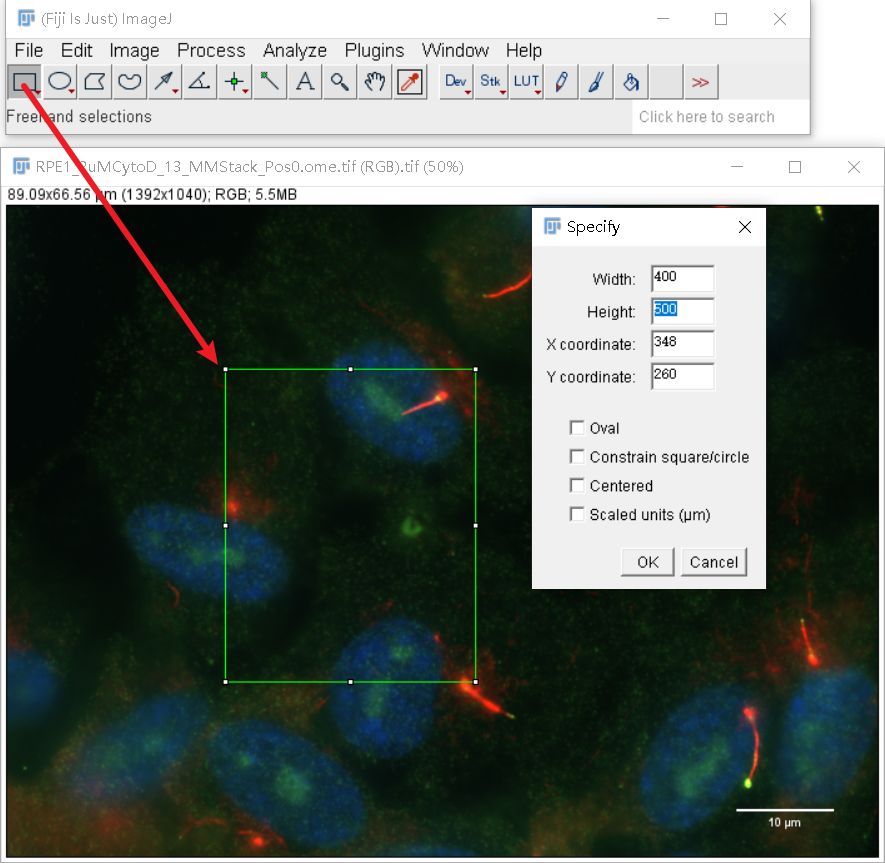Viewport: 885px width, 863px height.
Task: Open the File menu
Action: [x=29, y=50]
